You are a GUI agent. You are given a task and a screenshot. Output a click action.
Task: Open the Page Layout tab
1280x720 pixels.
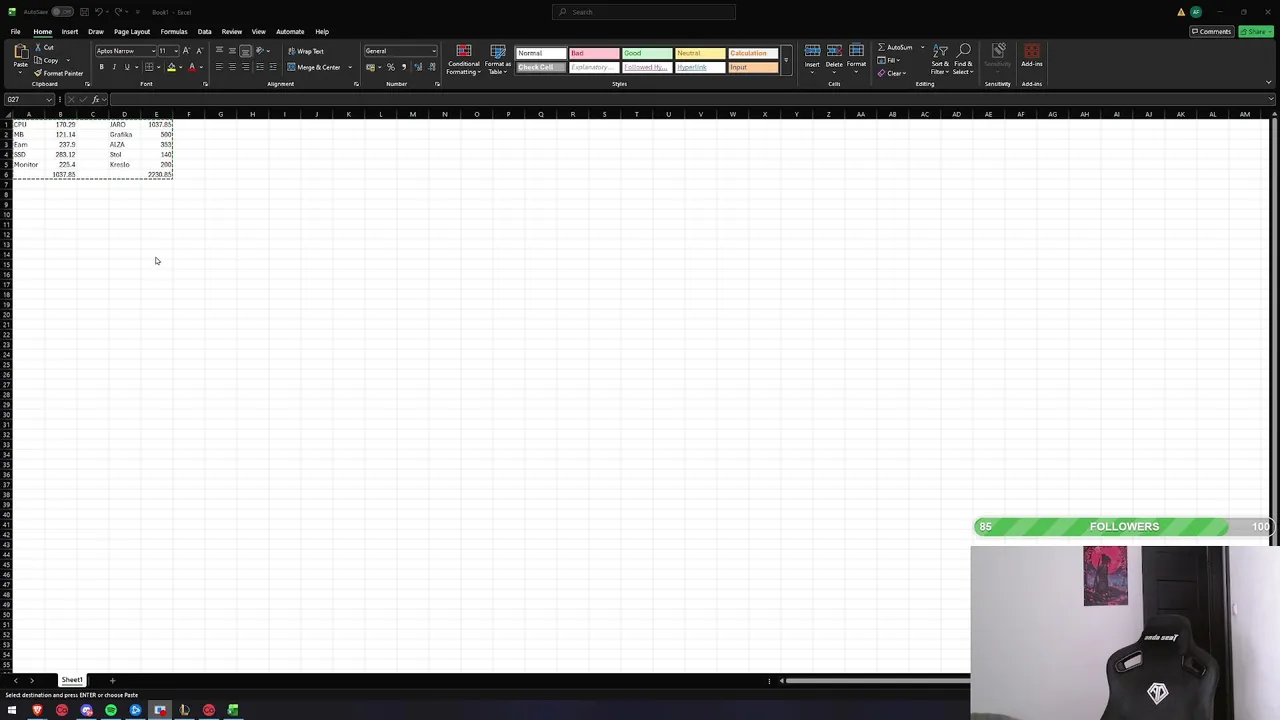[x=132, y=31]
